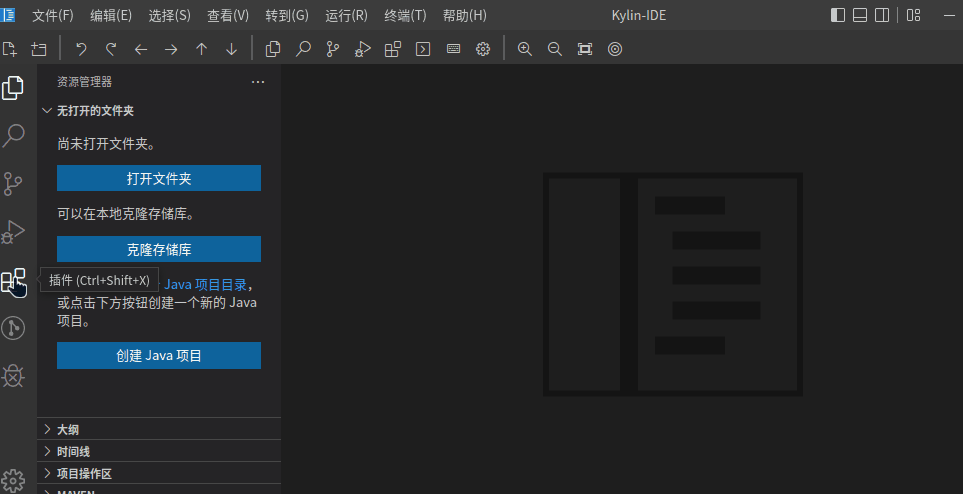This screenshot has width=963, height=494.
Task: Collapse the 无打开的文件夹 section
Action: click(95, 111)
